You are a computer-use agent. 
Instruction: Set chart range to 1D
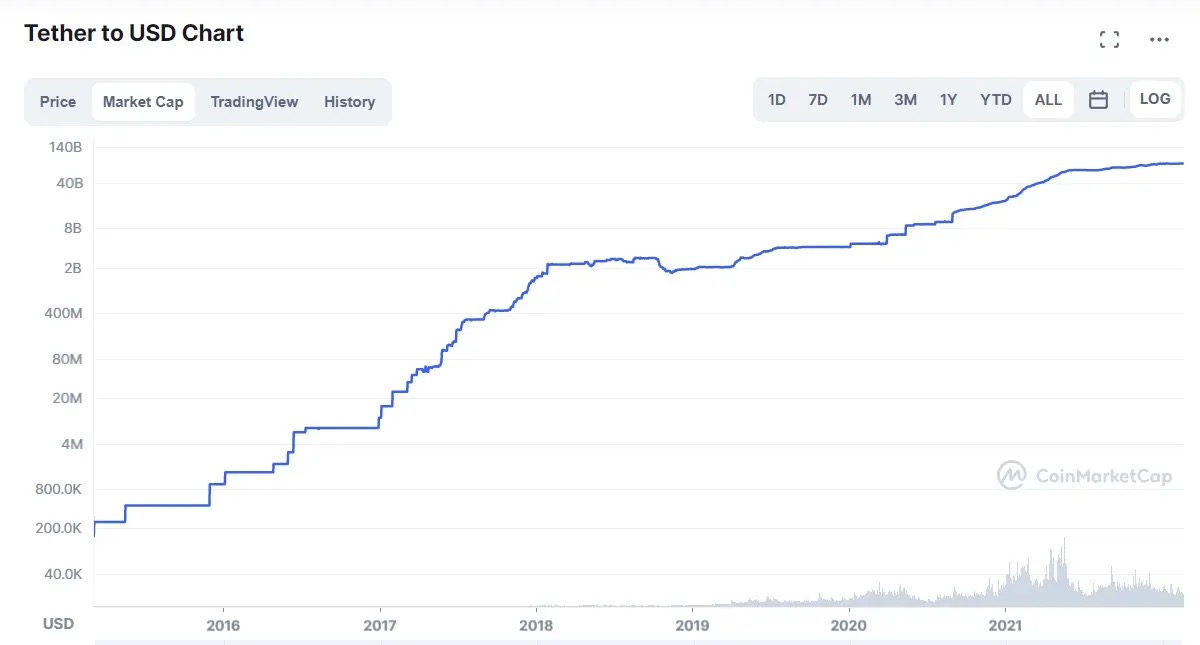777,100
